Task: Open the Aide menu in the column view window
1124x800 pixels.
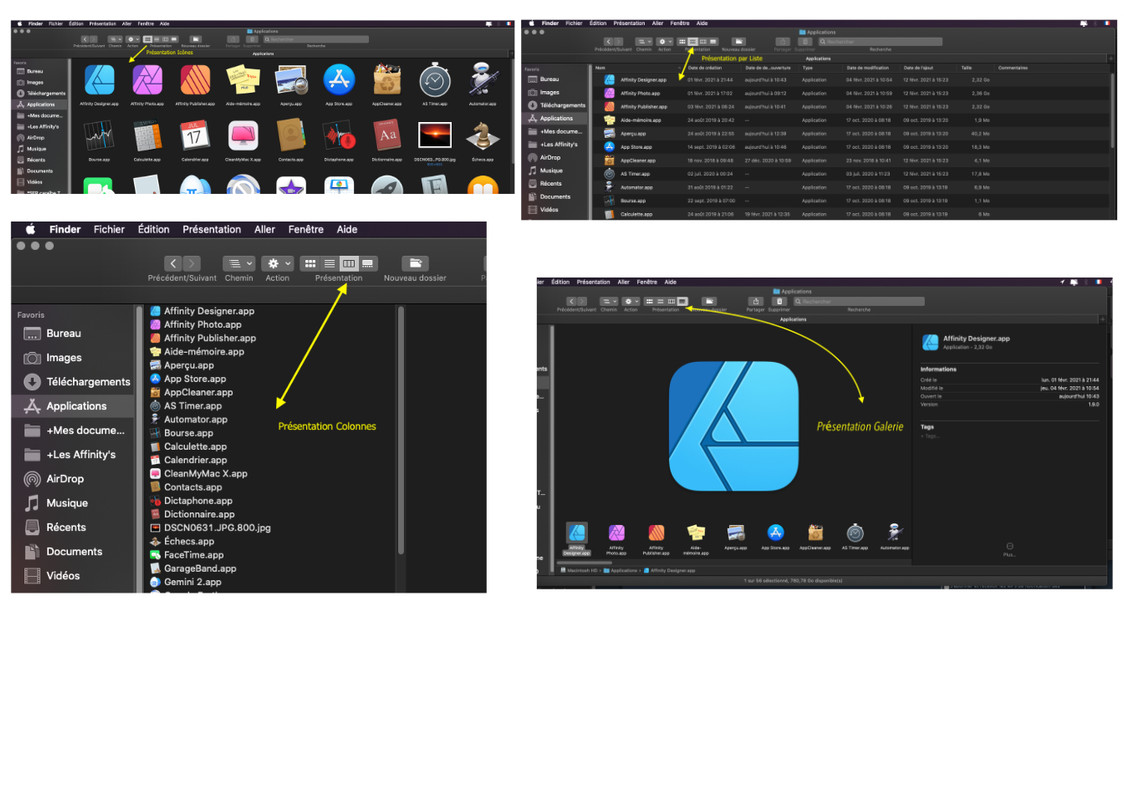Action: point(347,229)
